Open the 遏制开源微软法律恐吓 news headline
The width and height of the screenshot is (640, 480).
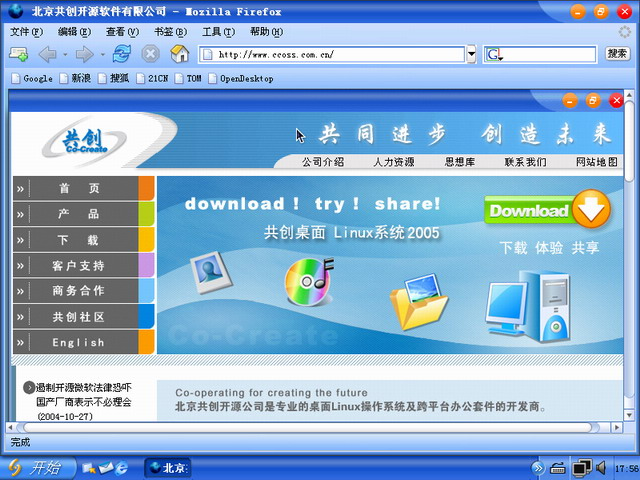click(x=84, y=387)
